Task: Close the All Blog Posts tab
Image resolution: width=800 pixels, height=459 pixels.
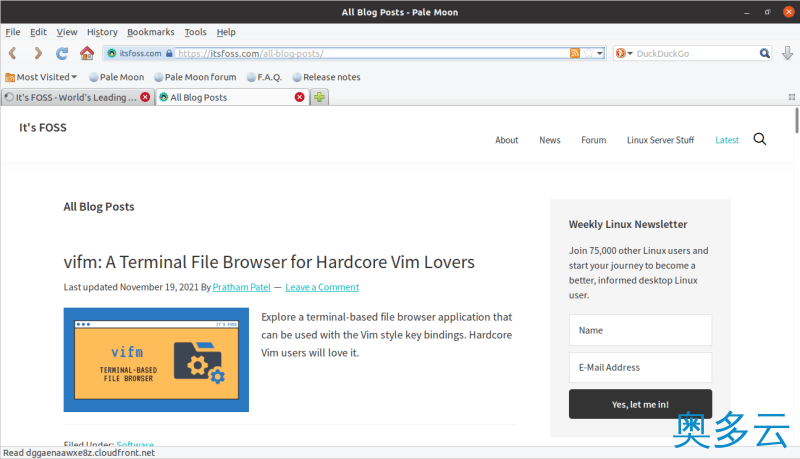Action: click(x=299, y=97)
